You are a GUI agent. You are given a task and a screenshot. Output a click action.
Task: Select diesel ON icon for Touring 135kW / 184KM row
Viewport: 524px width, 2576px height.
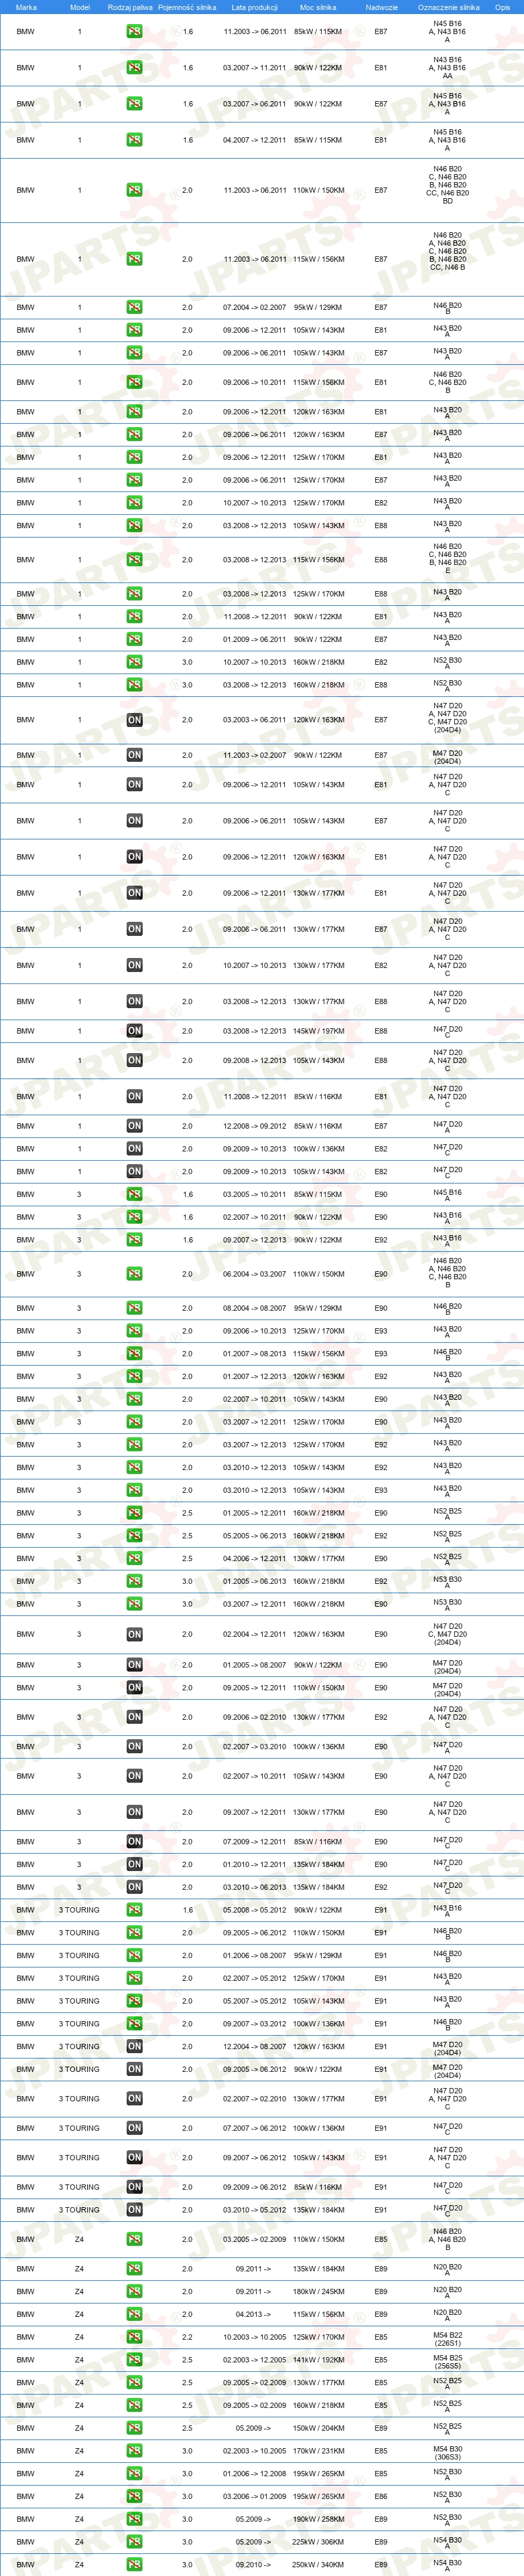[134, 2209]
